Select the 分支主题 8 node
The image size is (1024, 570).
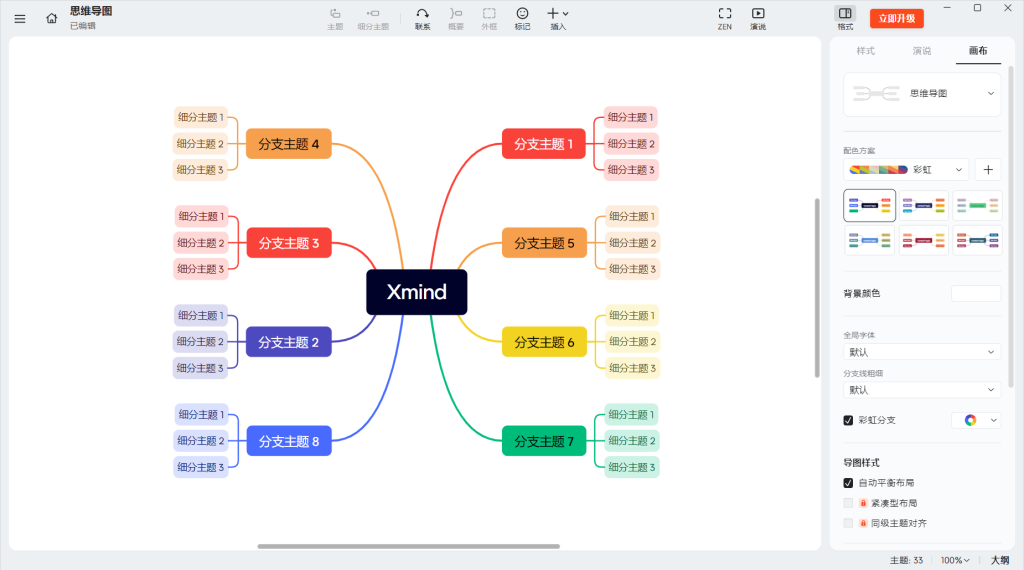tap(289, 441)
